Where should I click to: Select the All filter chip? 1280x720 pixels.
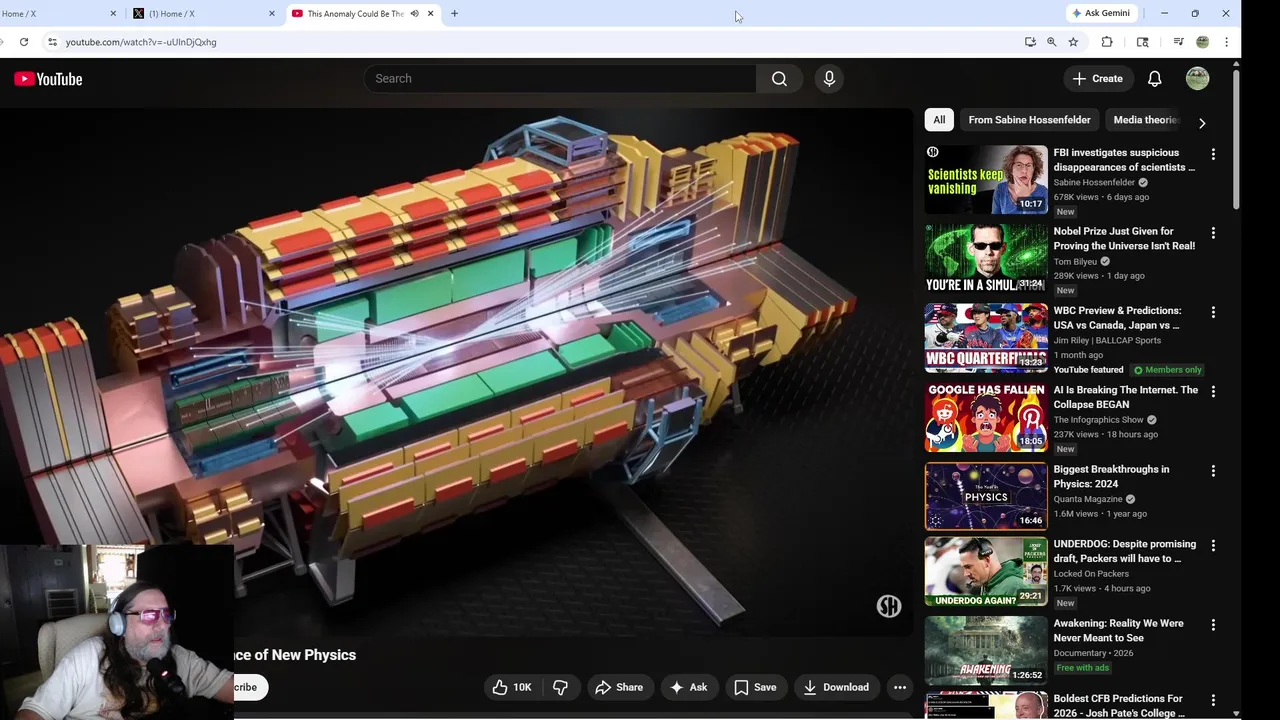pyautogui.click(x=939, y=120)
